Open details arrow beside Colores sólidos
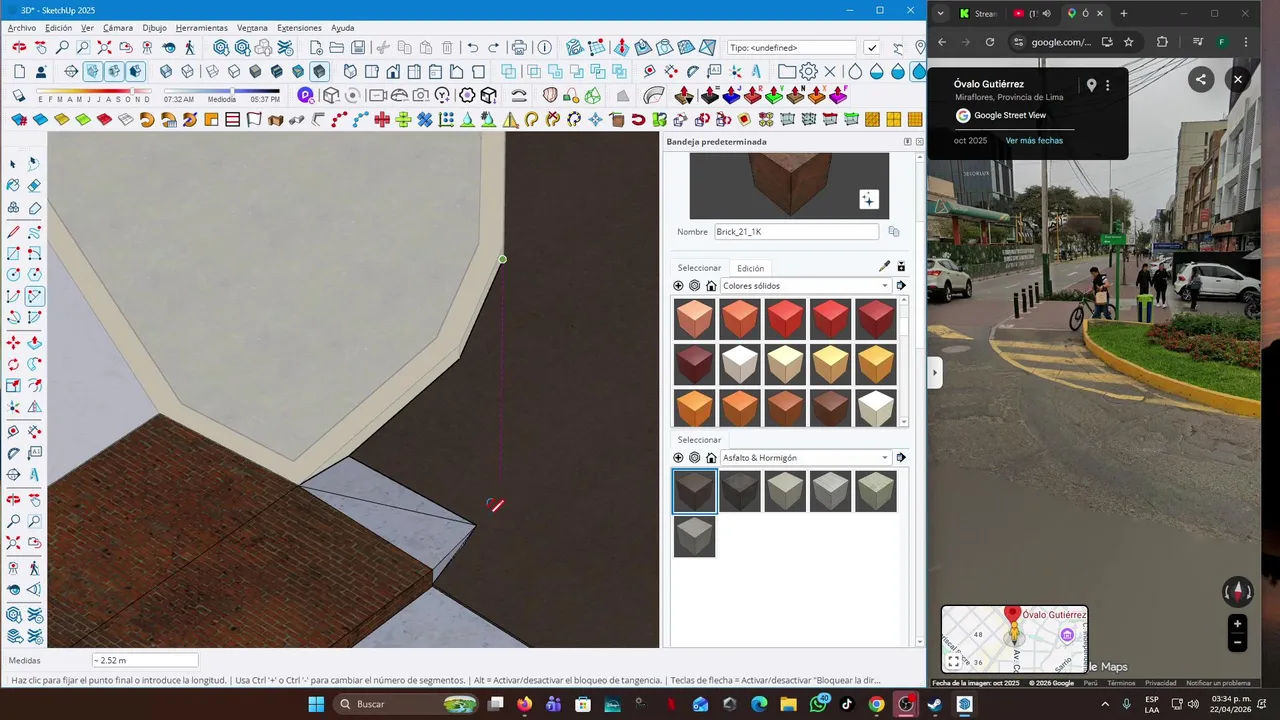The width and height of the screenshot is (1280, 720). [x=901, y=286]
